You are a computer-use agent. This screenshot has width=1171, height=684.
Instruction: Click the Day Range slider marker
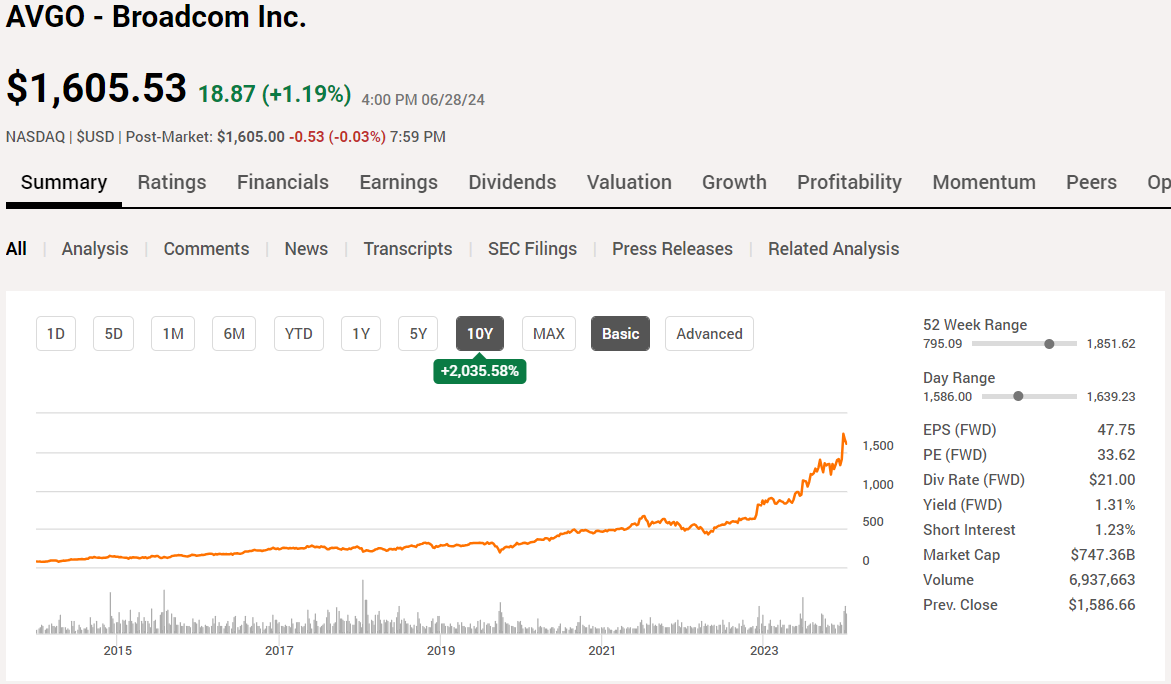(x=1018, y=397)
